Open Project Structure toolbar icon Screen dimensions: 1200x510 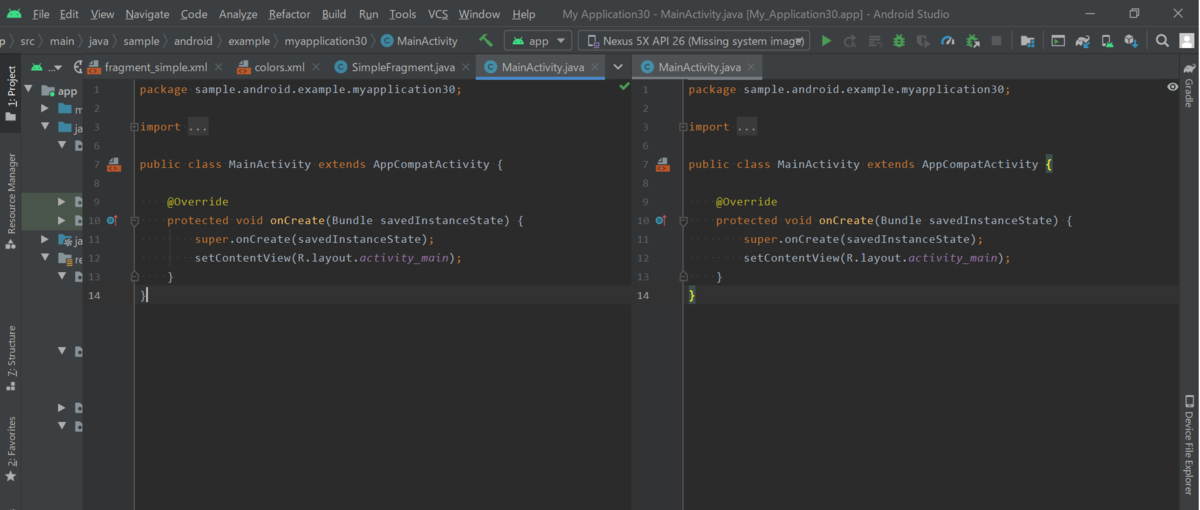[1028, 41]
